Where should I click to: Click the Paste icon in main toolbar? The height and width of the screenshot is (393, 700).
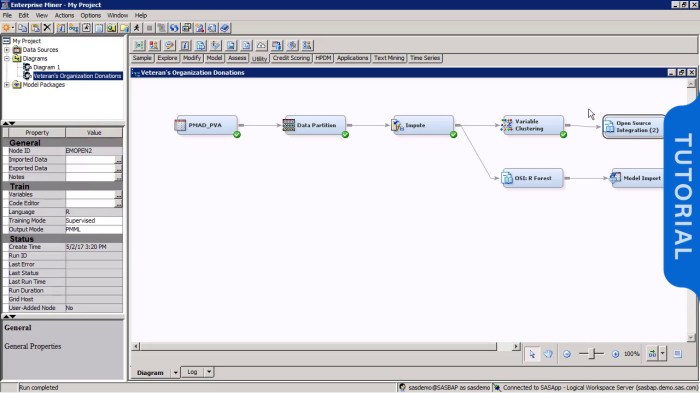click(35, 28)
